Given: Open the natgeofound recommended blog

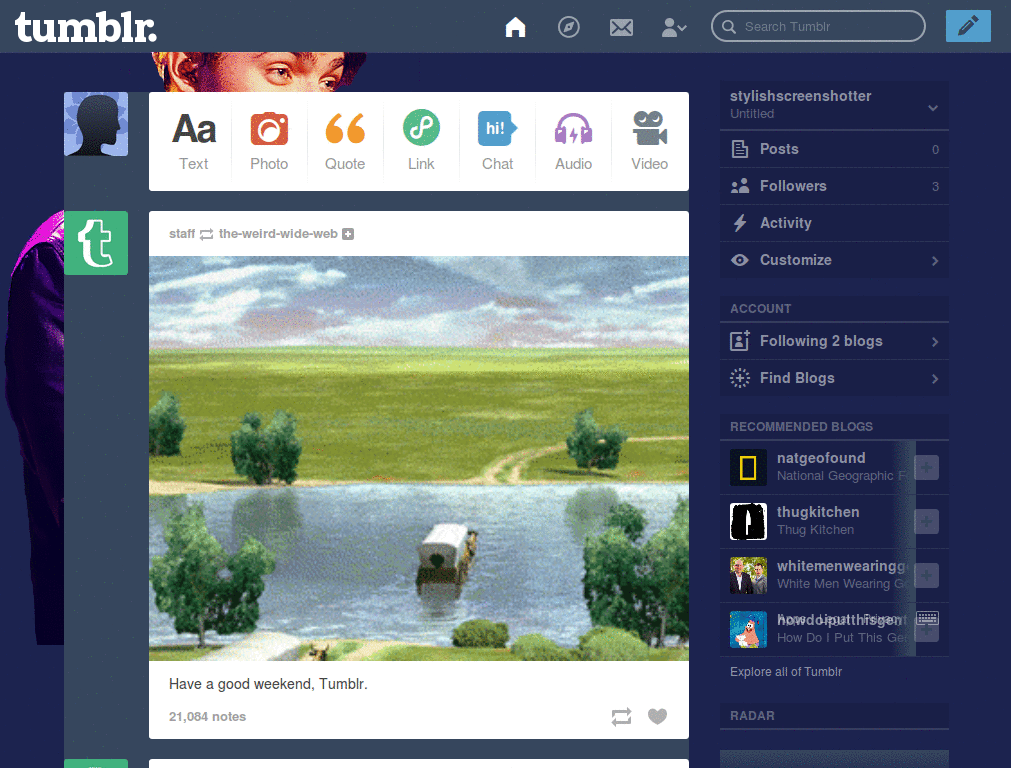Looking at the screenshot, I should tap(822, 458).
